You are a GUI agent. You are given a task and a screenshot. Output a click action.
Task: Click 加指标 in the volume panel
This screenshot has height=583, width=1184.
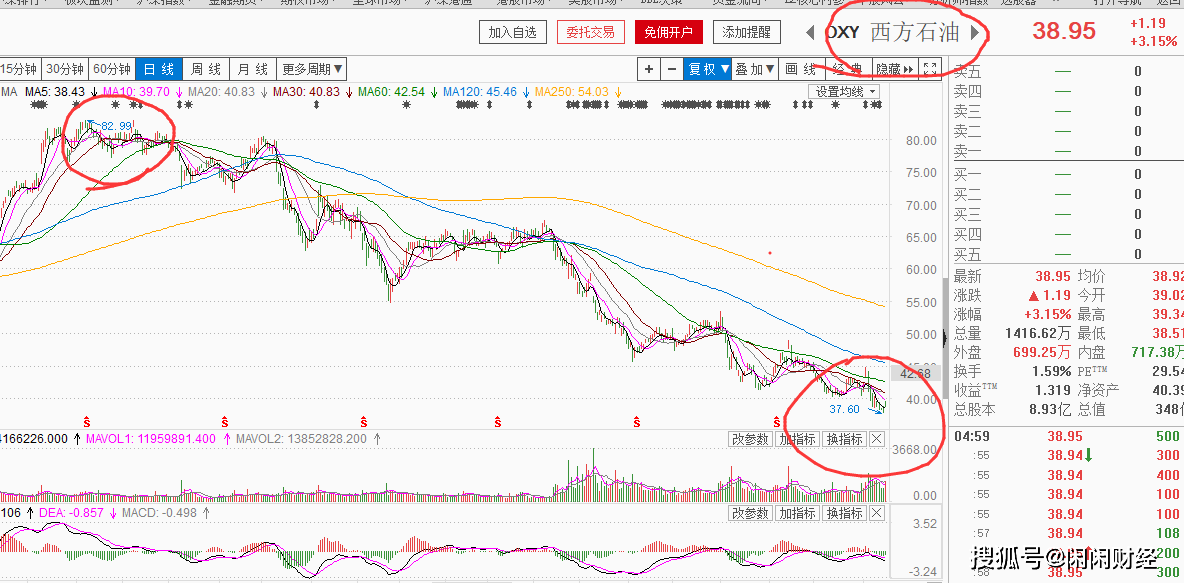(x=797, y=439)
